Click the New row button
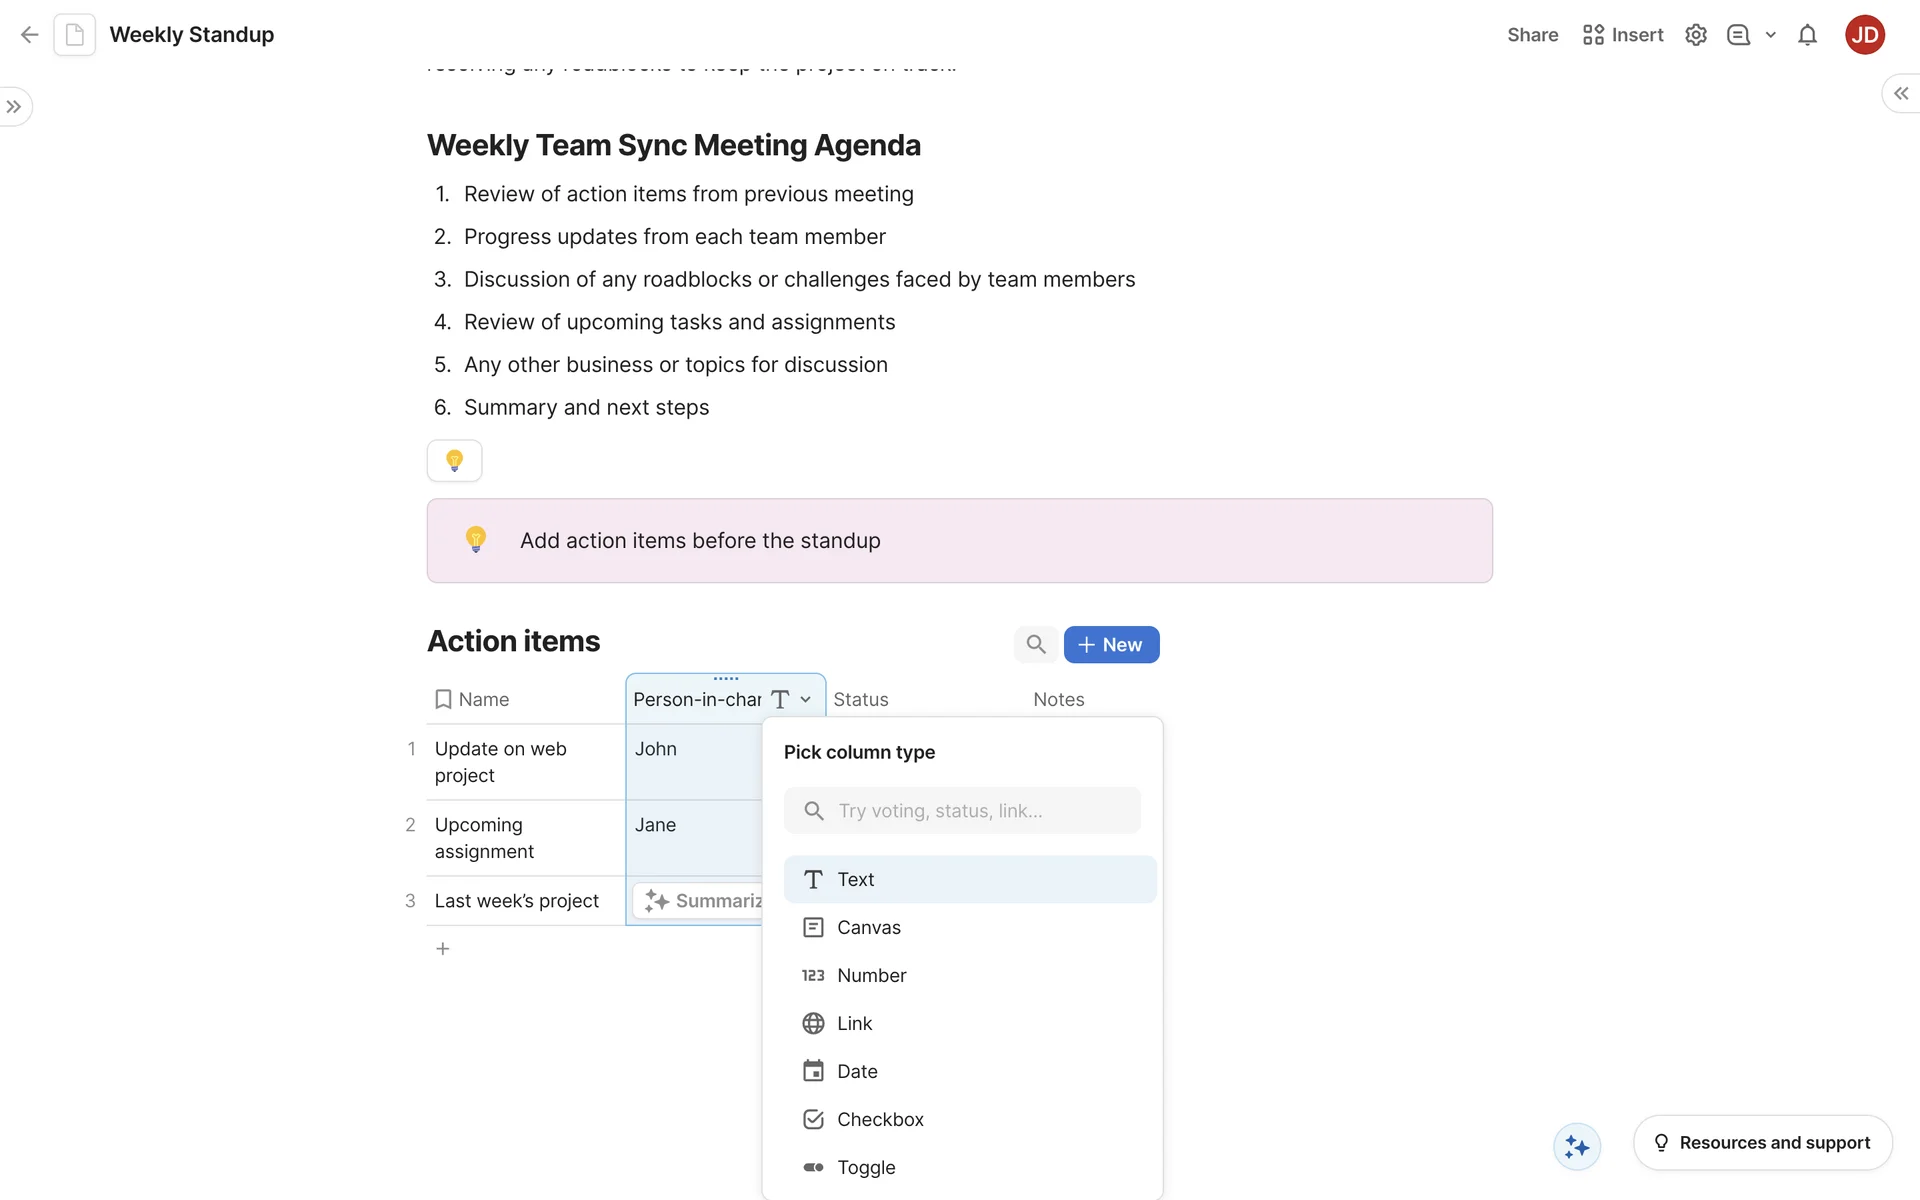Viewport: 1920px width, 1200px height. click(1111, 645)
